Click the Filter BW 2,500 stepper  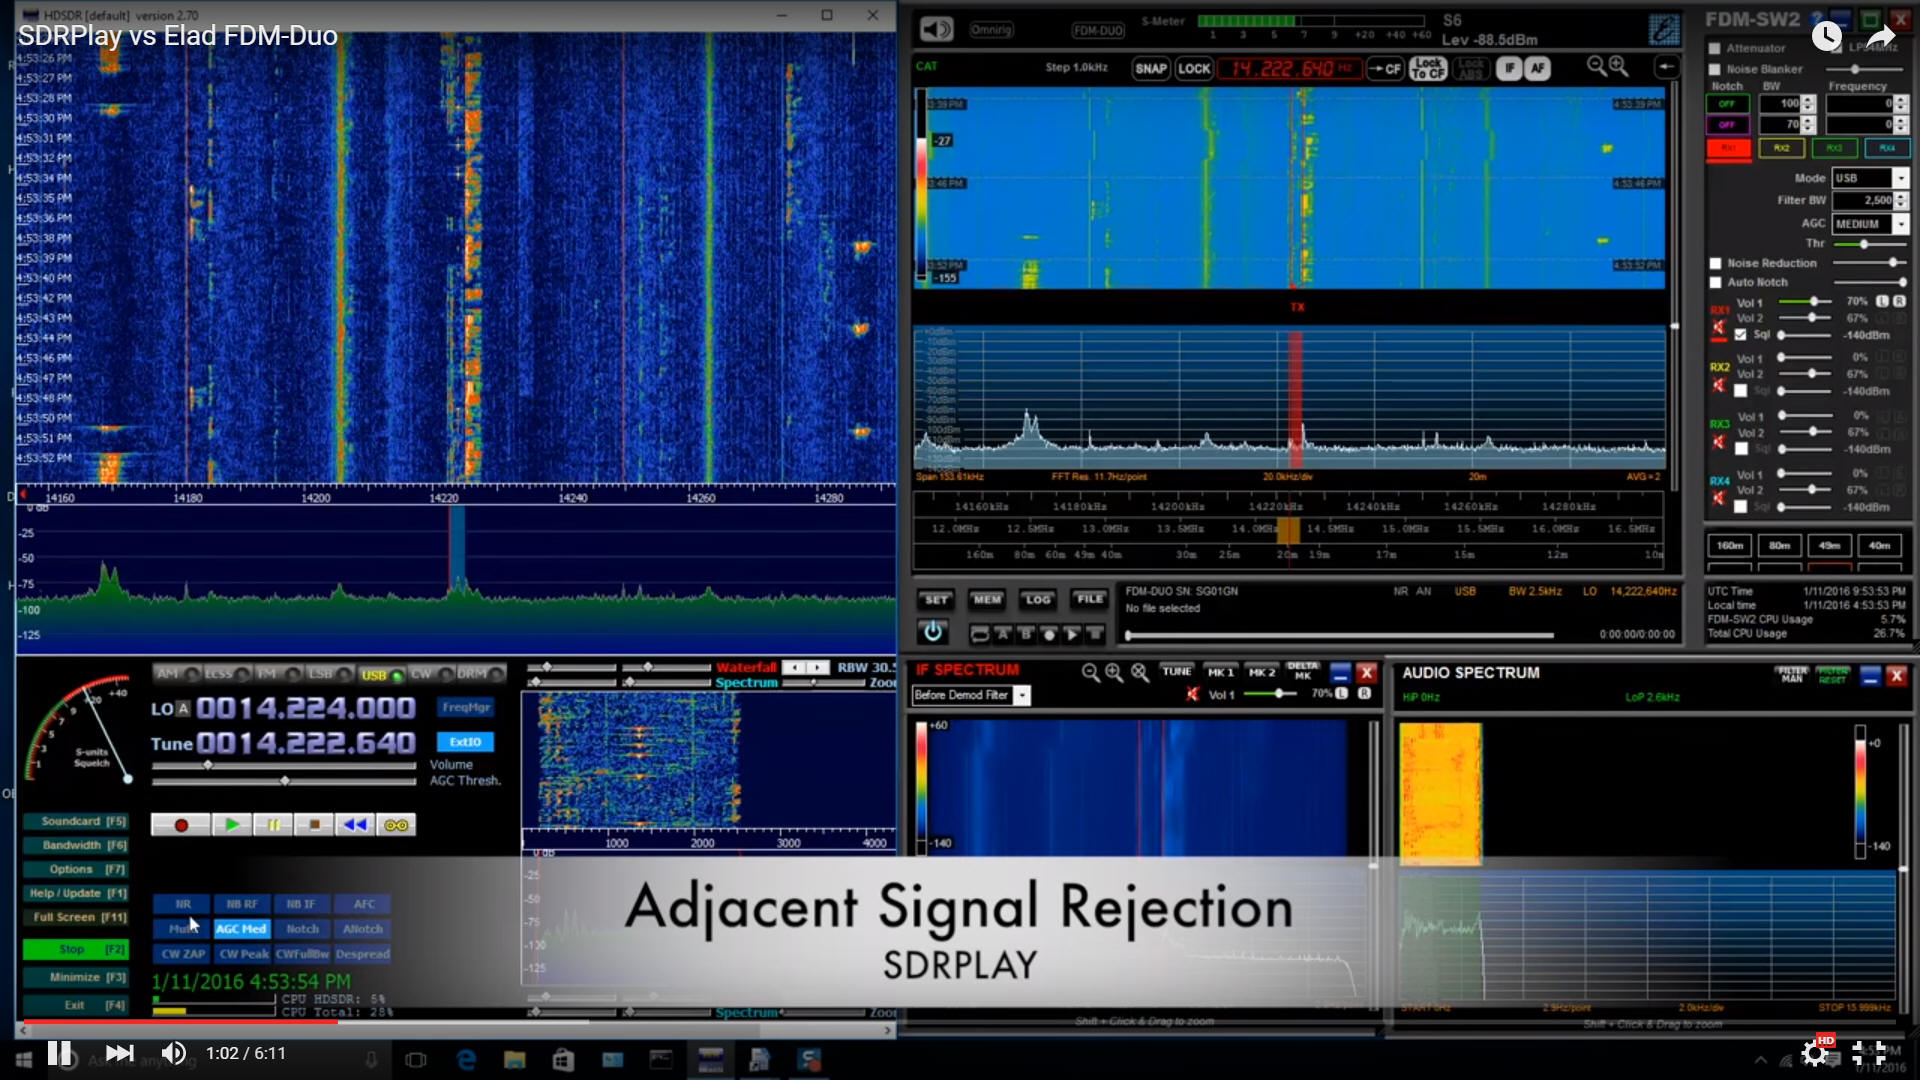point(1901,200)
